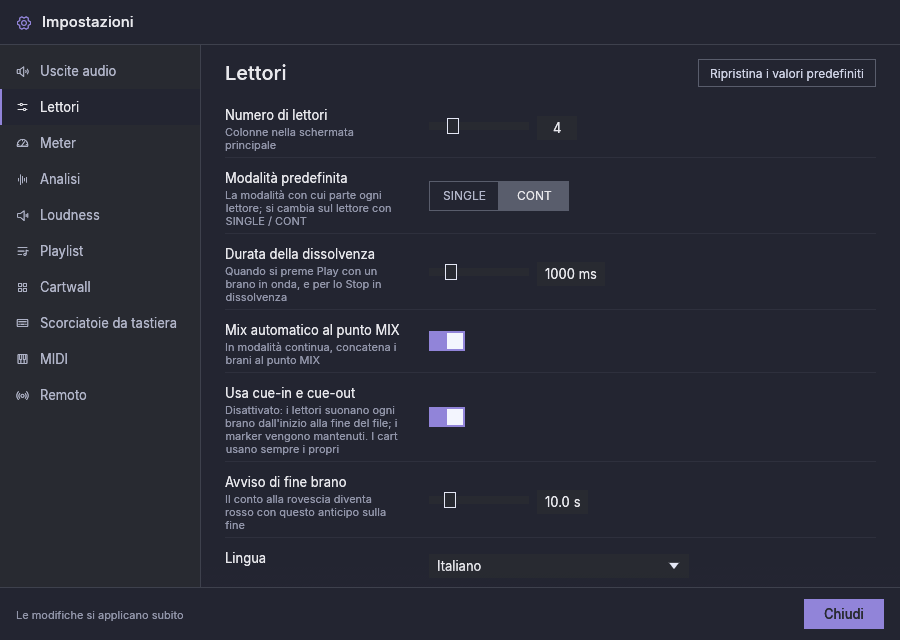Click the Avviso di fine brano slider handle
The image size is (900, 640).
tap(450, 500)
